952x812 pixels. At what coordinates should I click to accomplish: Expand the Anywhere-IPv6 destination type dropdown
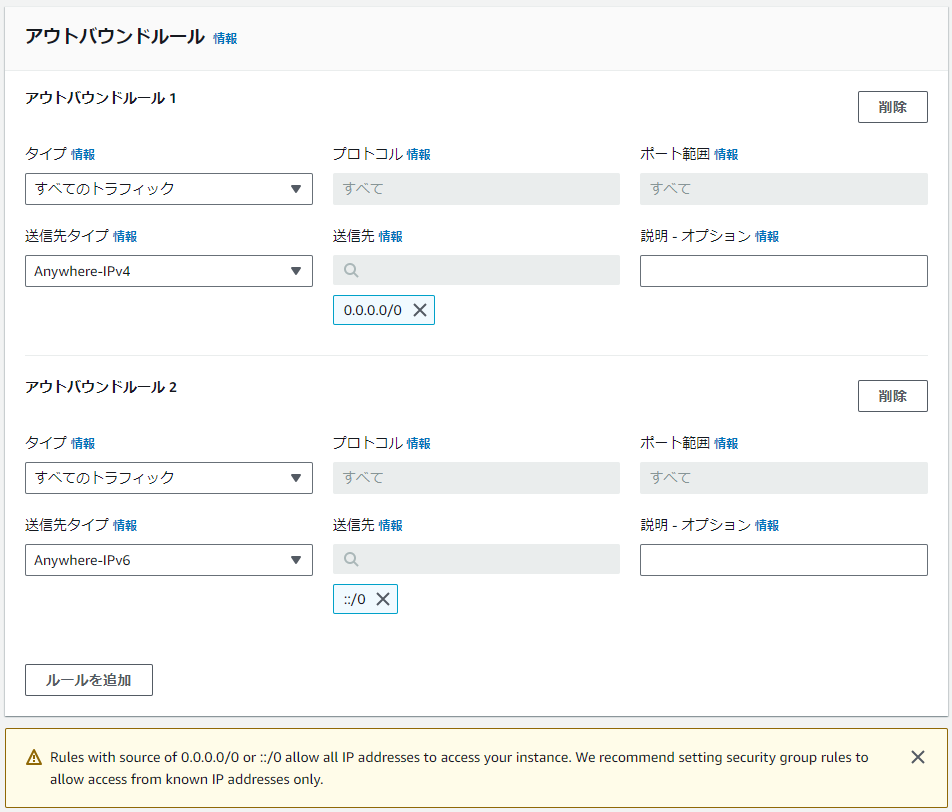pyautogui.click(x=168, y=560)
